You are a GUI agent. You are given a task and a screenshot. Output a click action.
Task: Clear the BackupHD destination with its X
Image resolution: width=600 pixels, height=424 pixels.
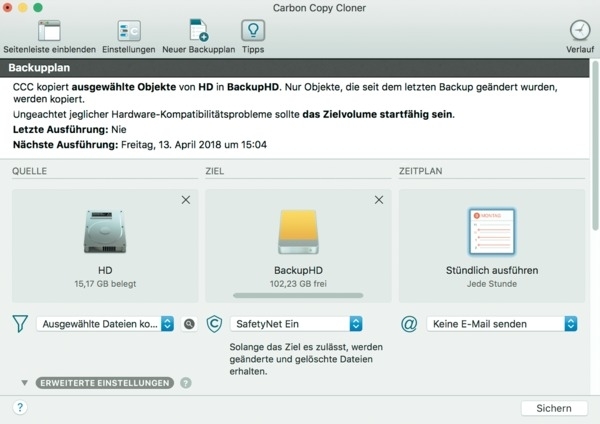[379, 200]
